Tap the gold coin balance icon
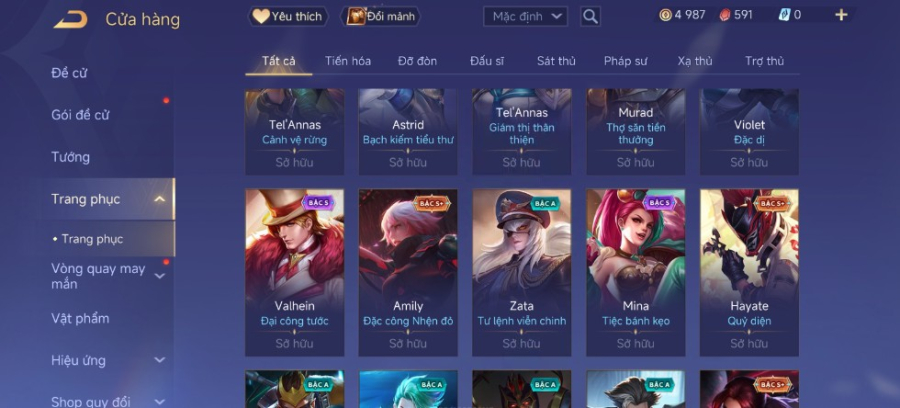The height and width of the screenshot is (408, 900). pyautogui.click(x=665, y=15)
